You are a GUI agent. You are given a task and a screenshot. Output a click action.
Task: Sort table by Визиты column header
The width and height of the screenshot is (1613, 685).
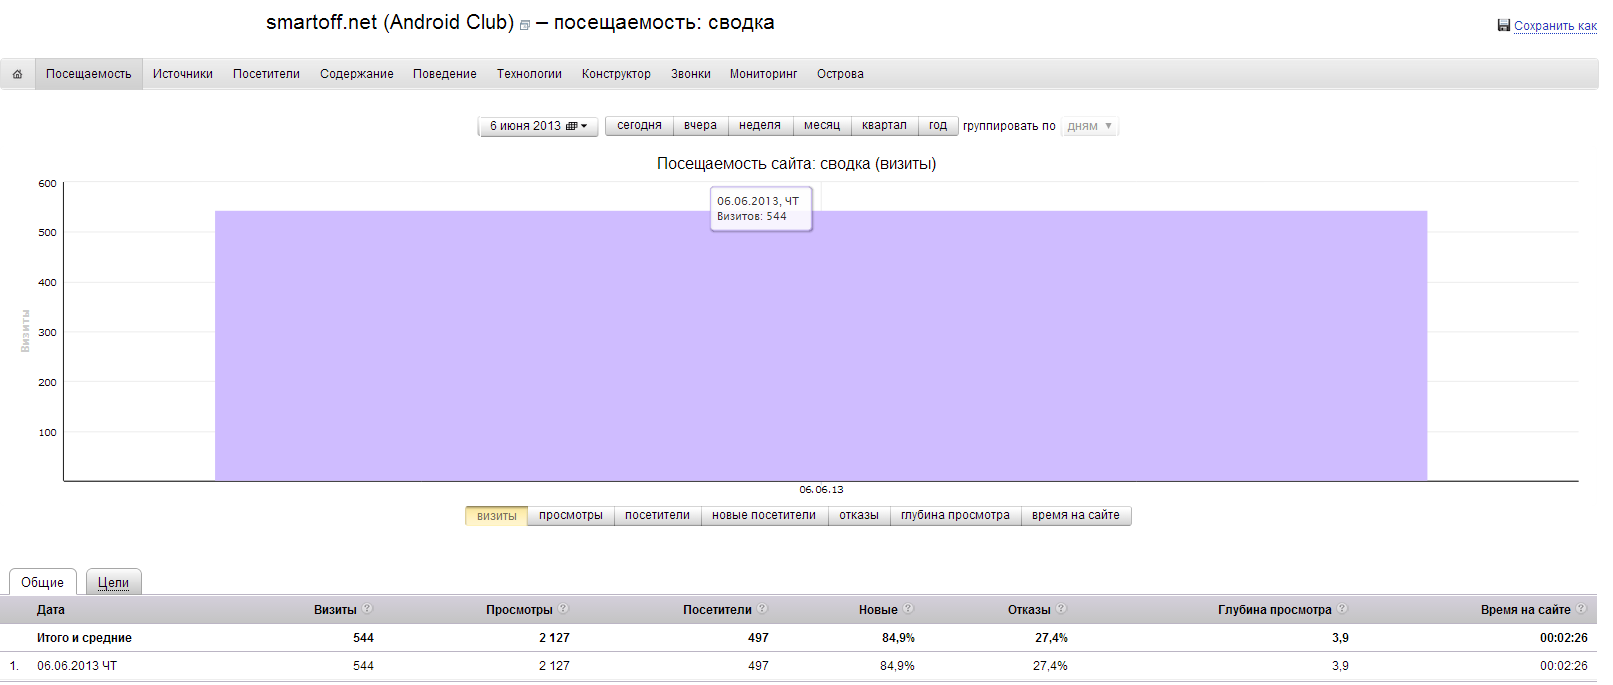pyautogui.click(x=335, y=610)
